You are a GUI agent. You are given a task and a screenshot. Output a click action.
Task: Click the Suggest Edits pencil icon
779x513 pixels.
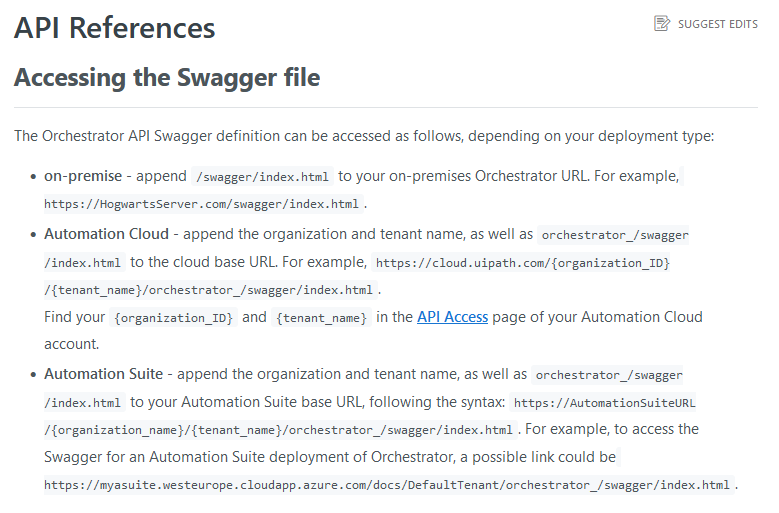pos(662,23)
